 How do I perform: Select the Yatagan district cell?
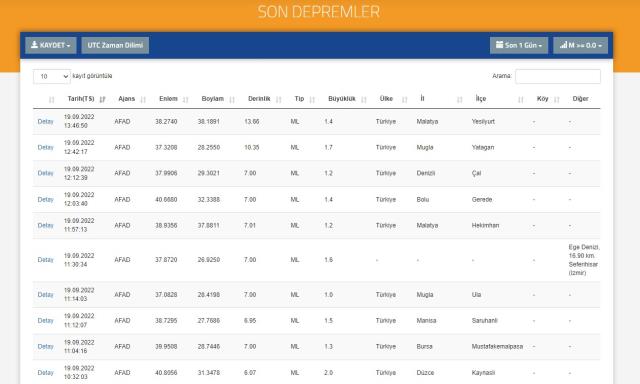483,147
